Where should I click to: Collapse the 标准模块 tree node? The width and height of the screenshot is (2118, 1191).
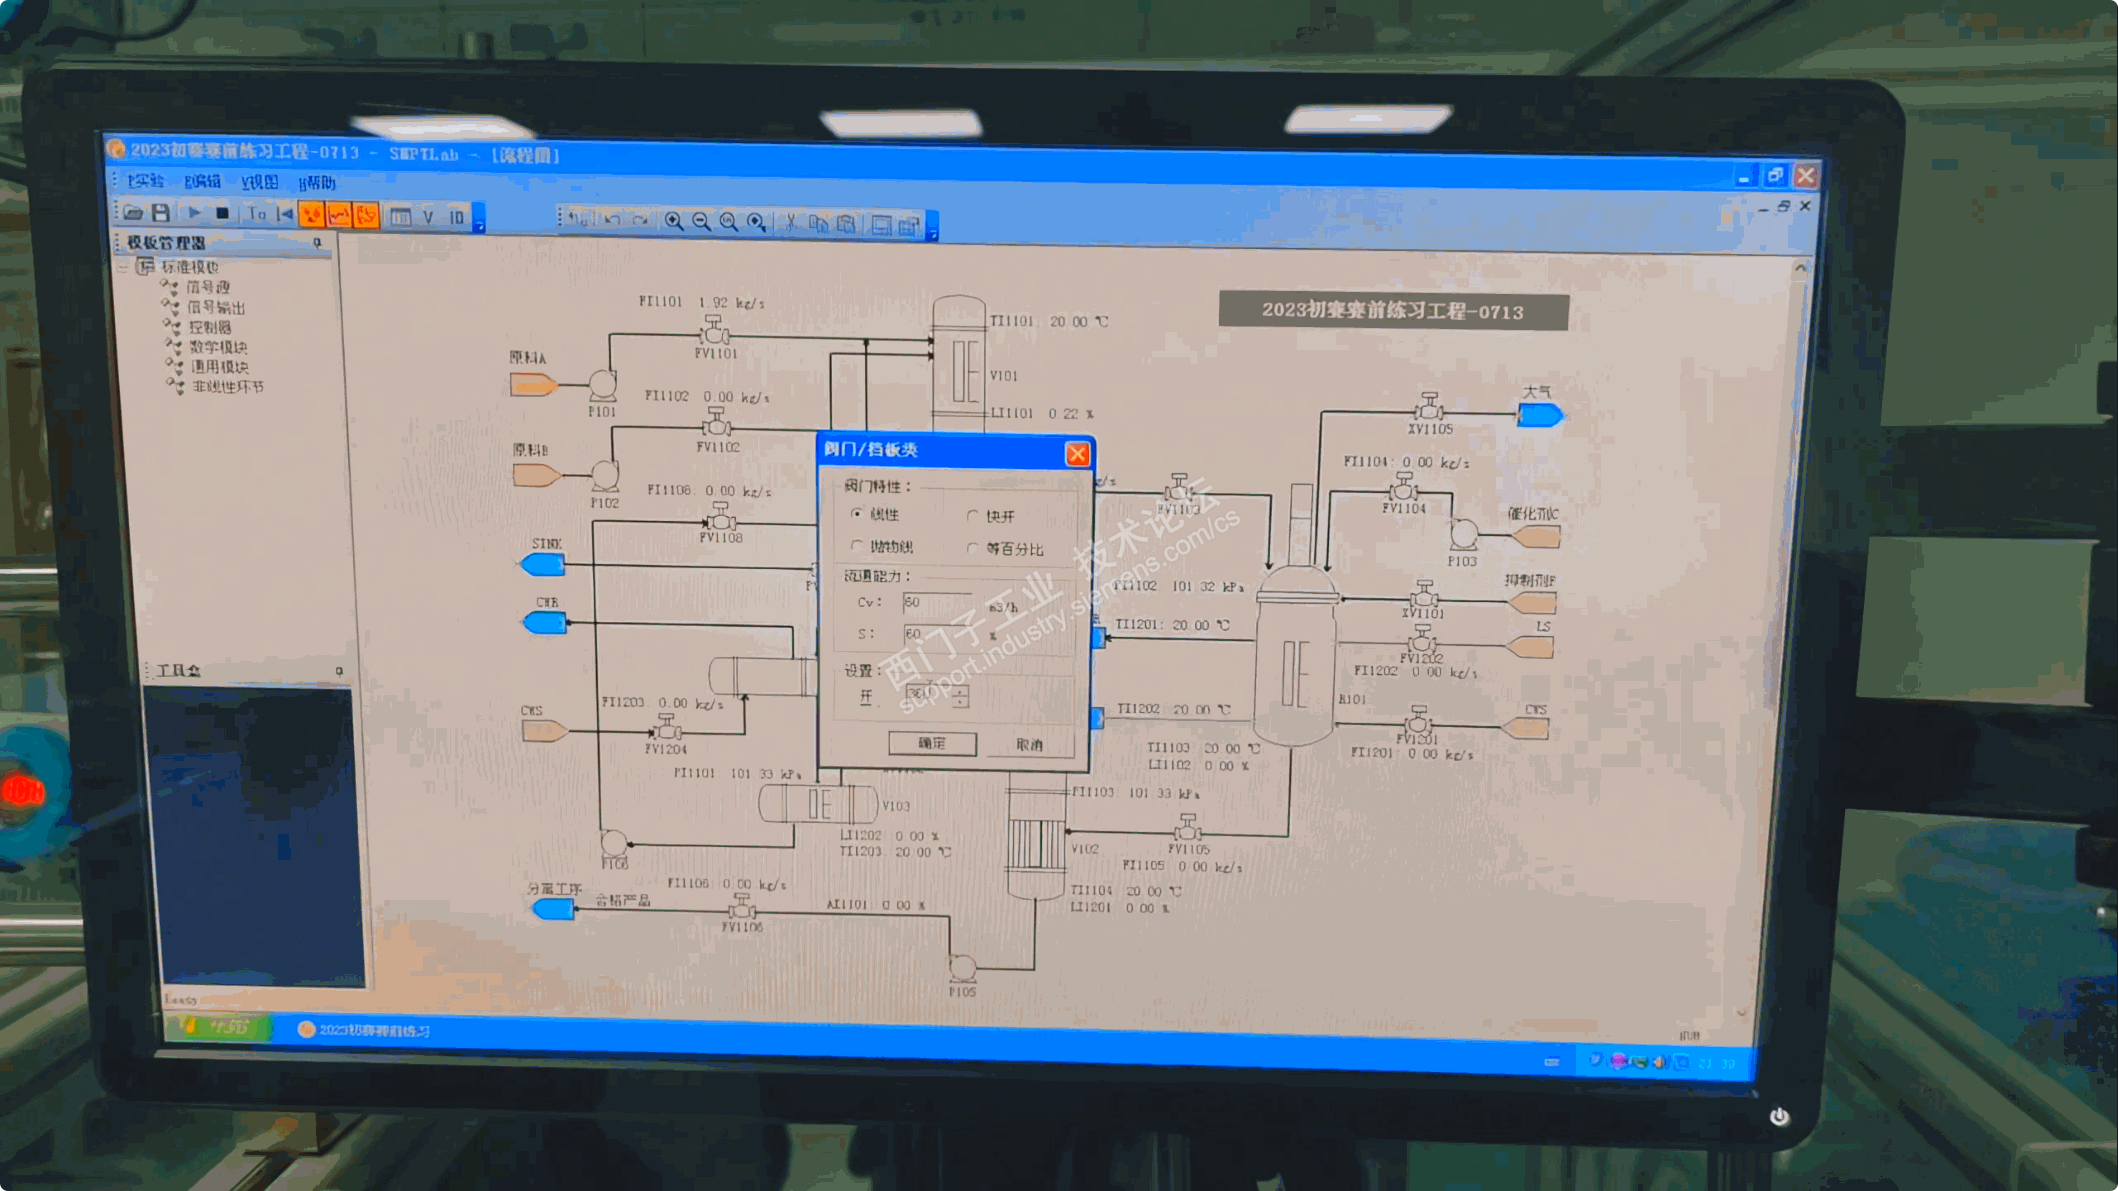coord(124,267)
